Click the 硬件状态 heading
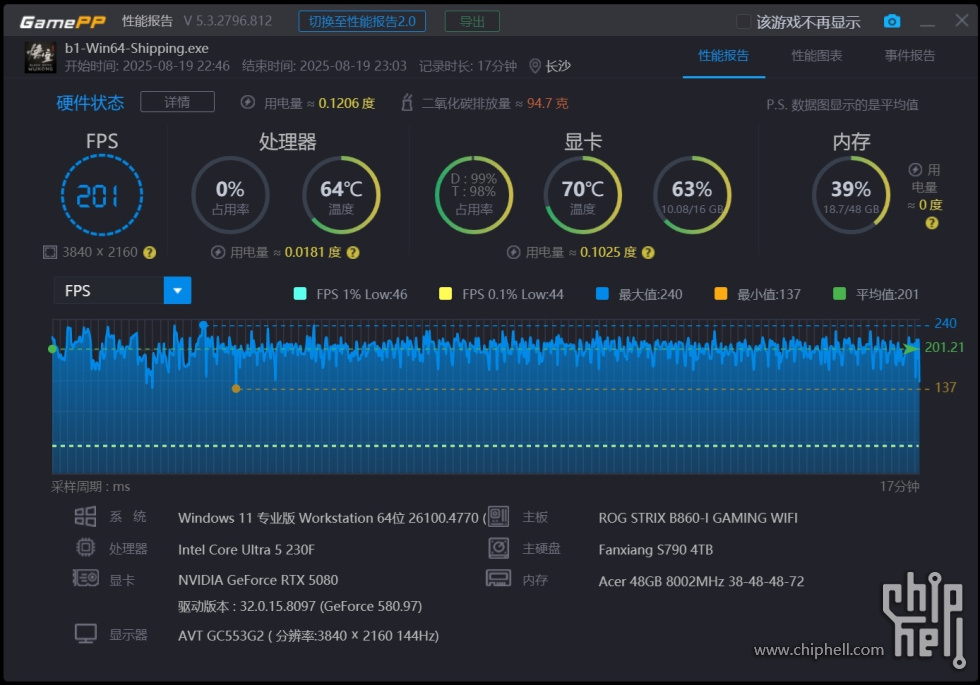 tap(90, 102)
